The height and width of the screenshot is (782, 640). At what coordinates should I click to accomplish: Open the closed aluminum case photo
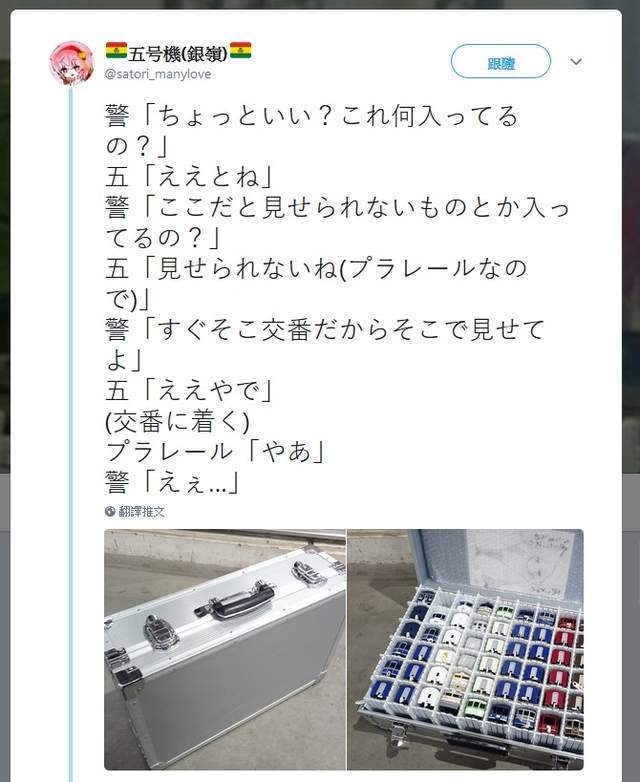click(x=224, y=649)
